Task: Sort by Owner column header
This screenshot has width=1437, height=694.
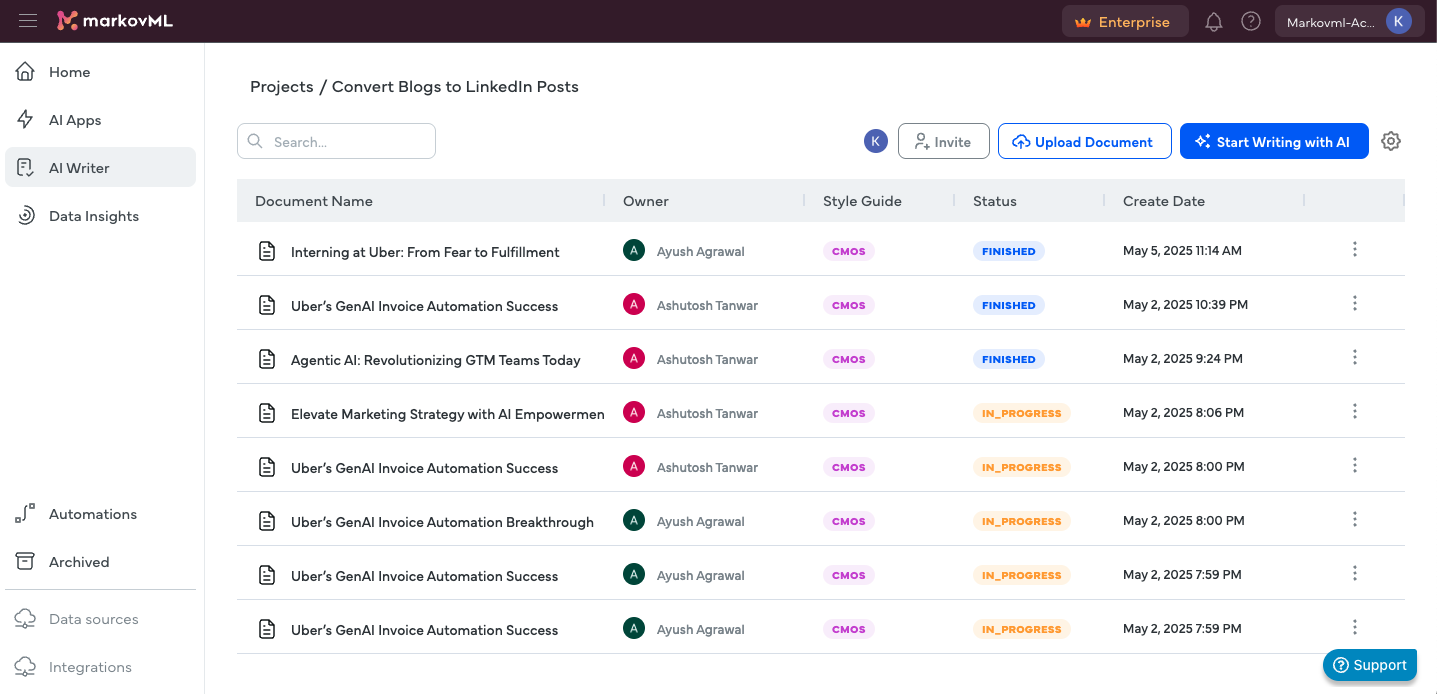Action: [x=646, y=201]
